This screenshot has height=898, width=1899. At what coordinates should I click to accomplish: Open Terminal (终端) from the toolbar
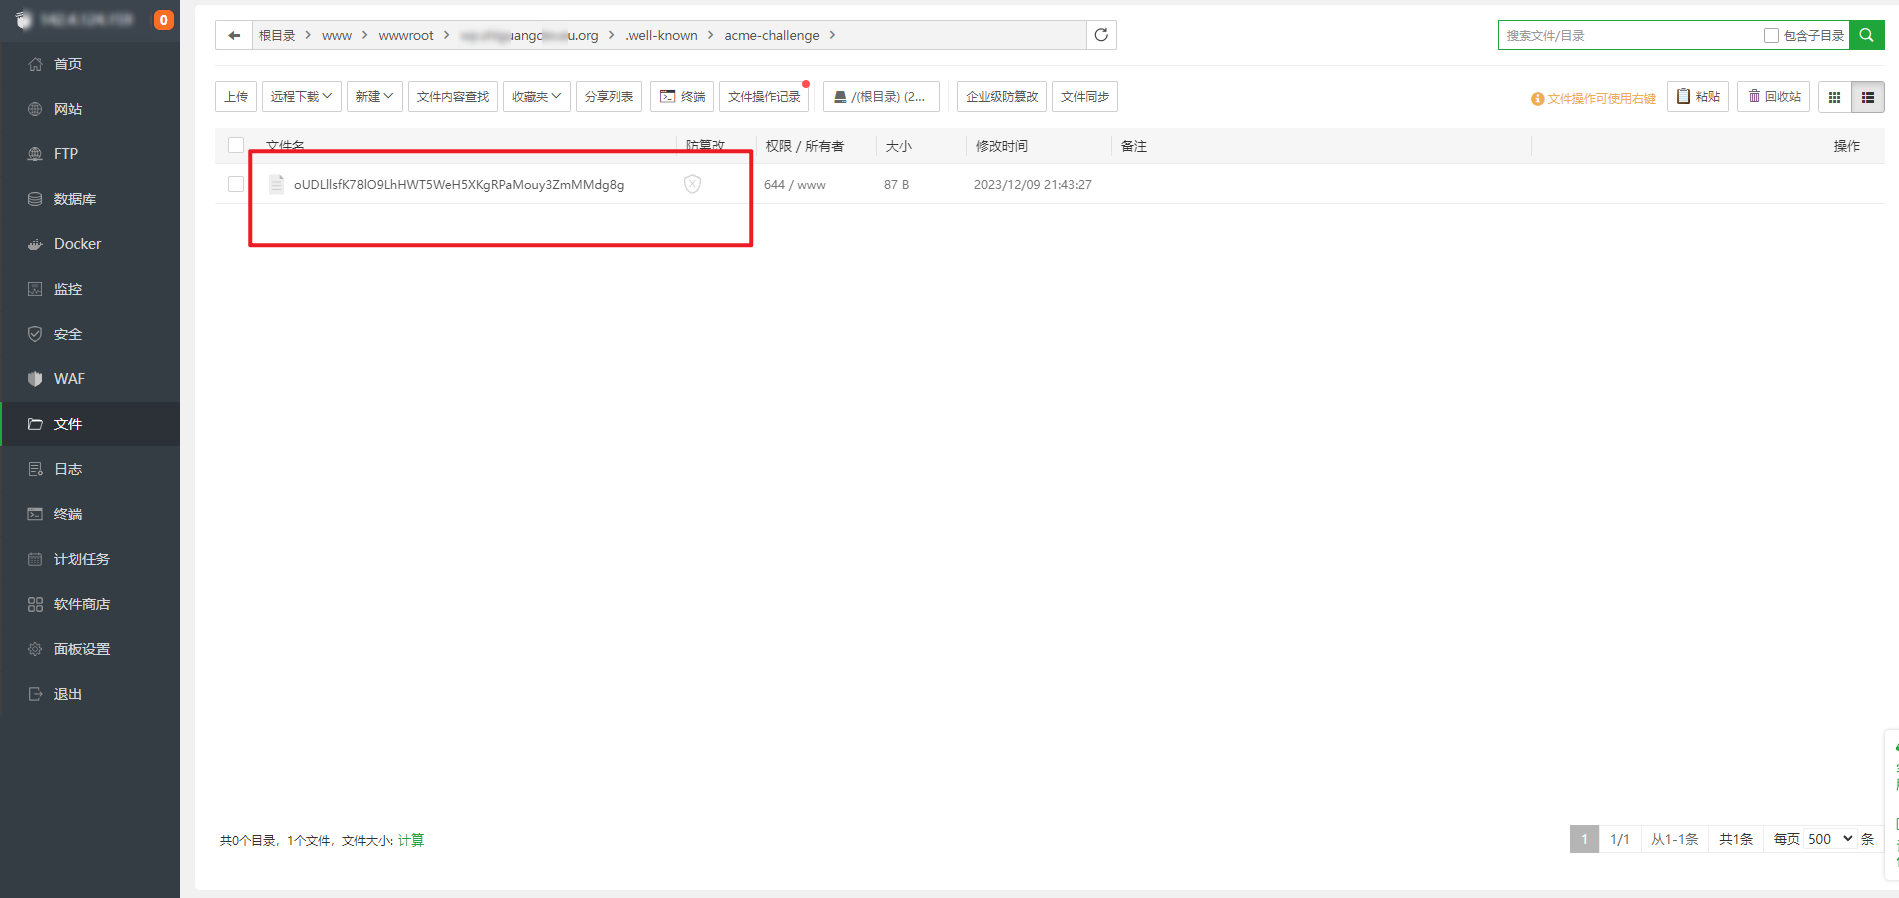682,97
